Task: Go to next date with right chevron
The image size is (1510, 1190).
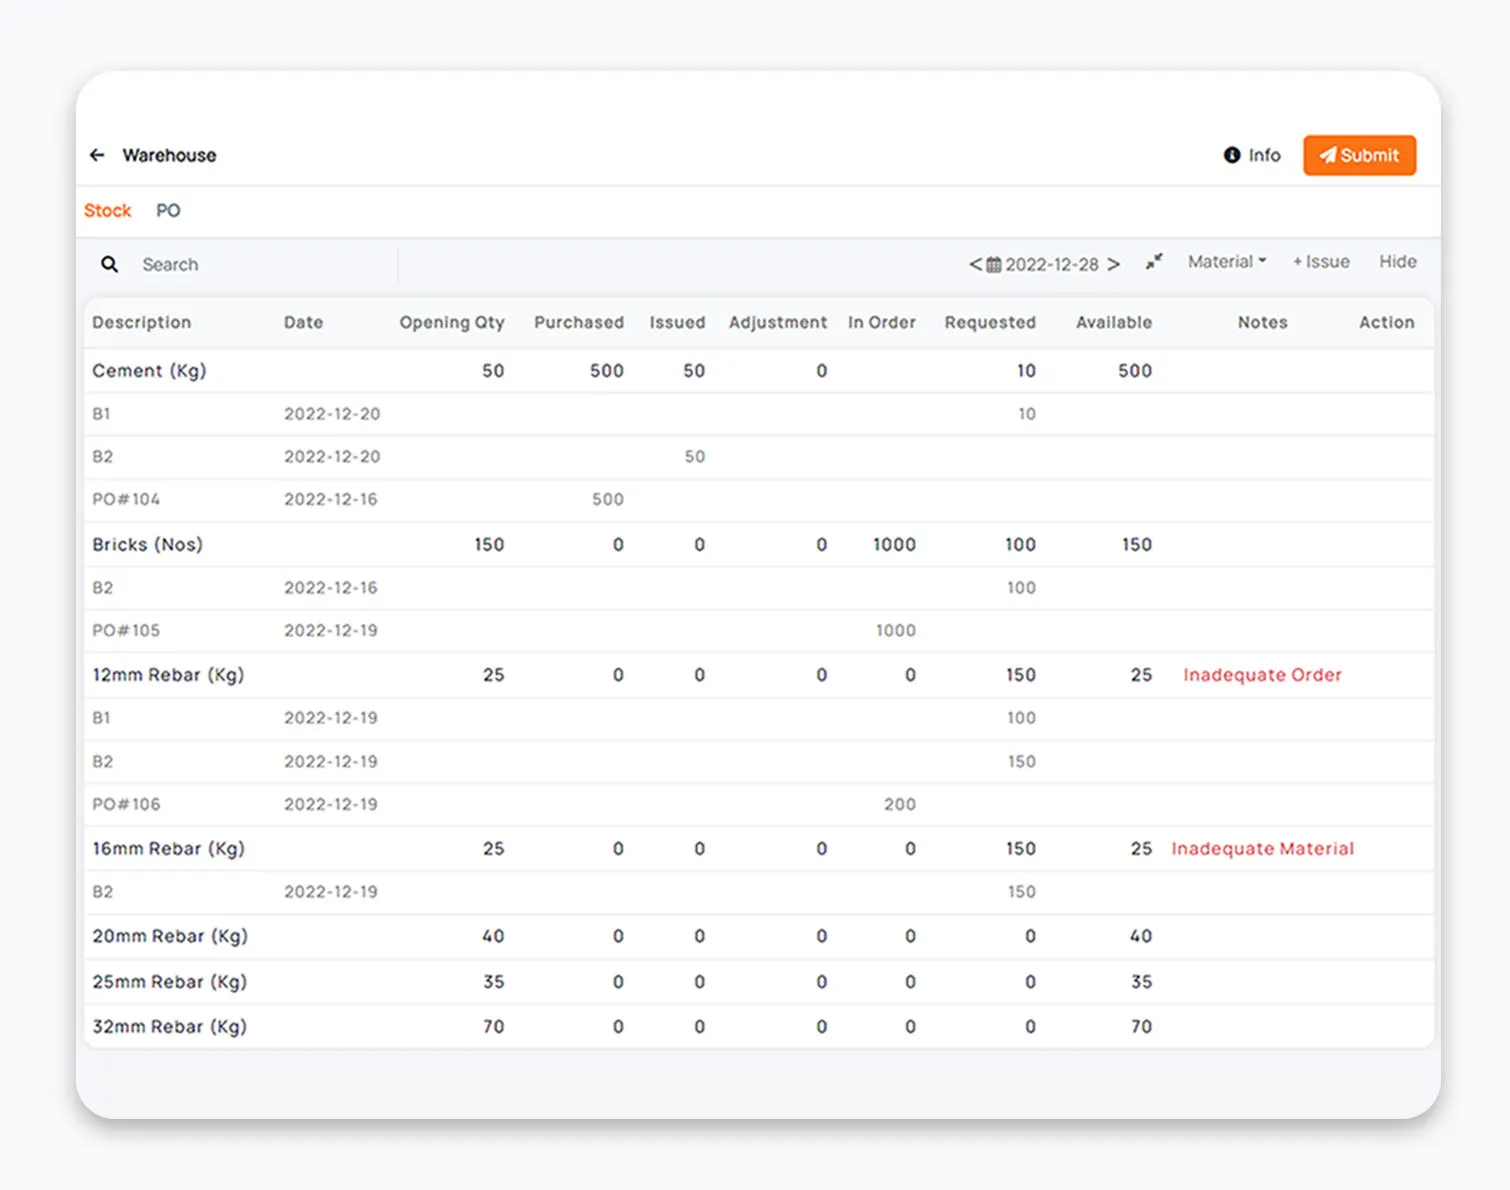Action: (x=1113, y=264)
